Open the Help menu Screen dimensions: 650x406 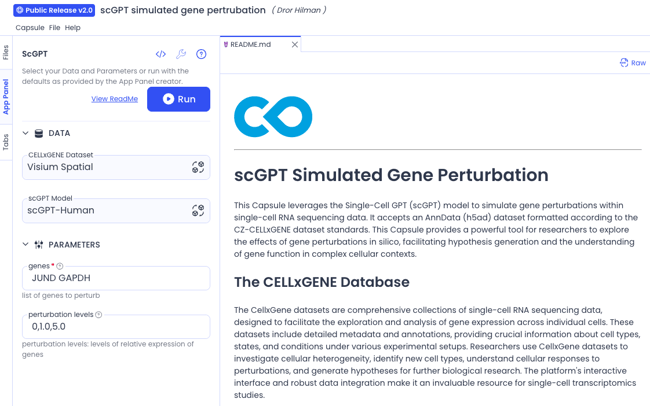pyautogui.click(x=73, y=28)
